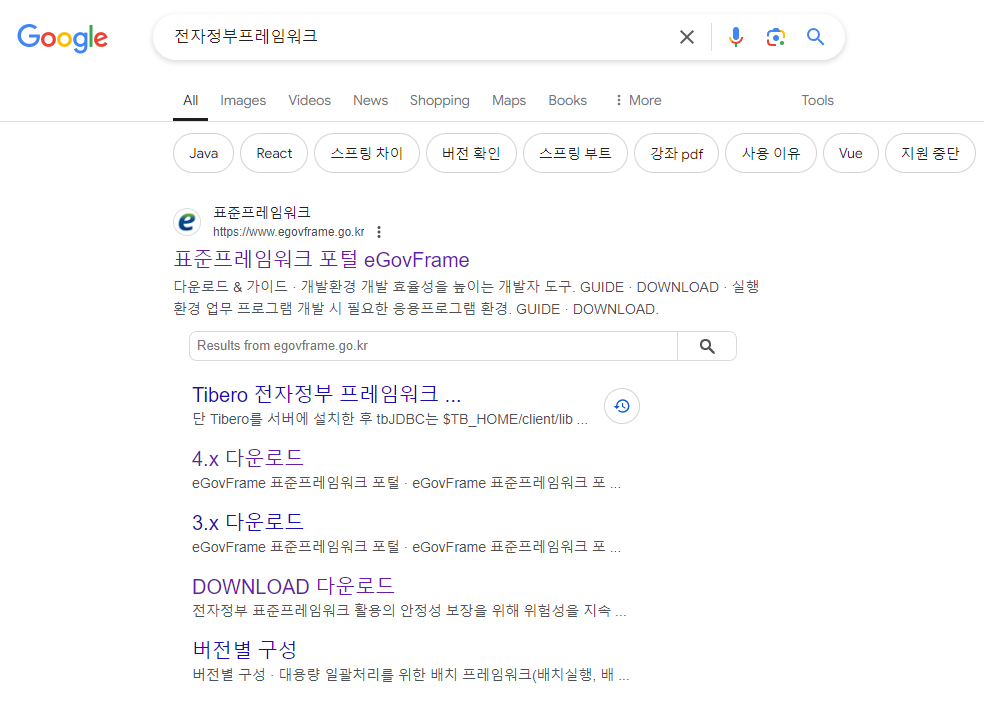Click the '표준프레임워크' site name
The width and height of the screenshot is (984, 702).
coord(262,213)
